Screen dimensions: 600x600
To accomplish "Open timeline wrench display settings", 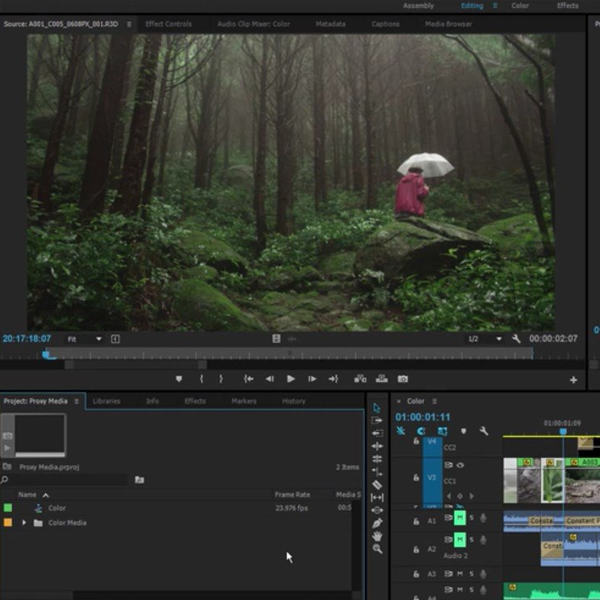I will point(483,431).
